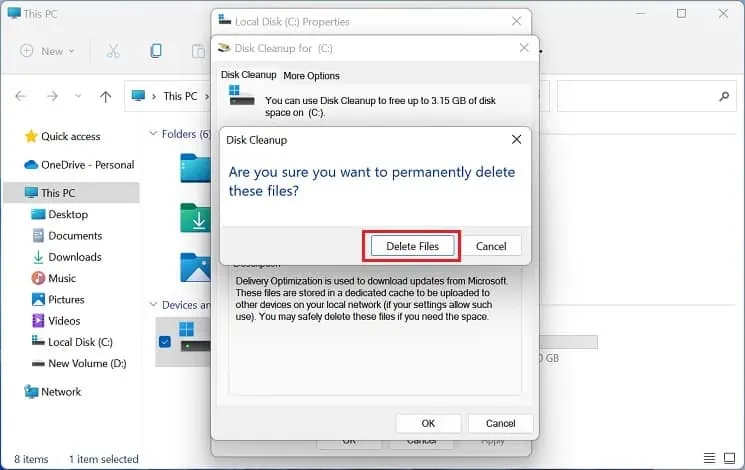Click the search magnifier icon
The width and height of the screenshot is (745, 470).
click(x=724, y=96)
